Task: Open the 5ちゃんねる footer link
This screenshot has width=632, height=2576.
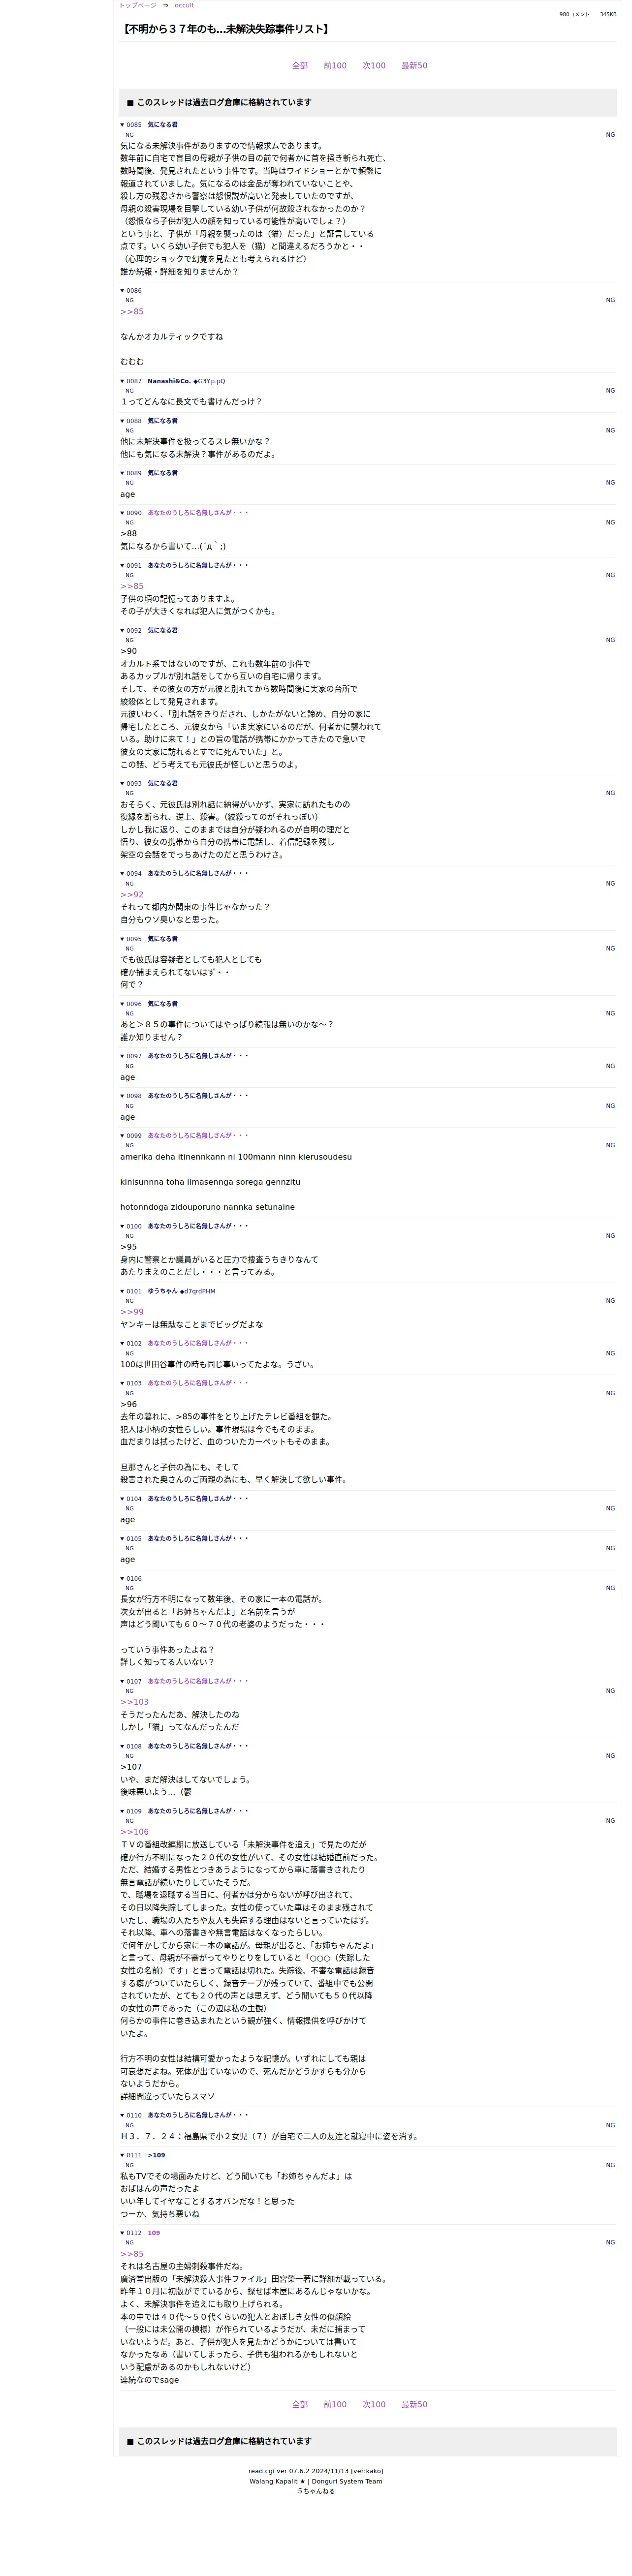Action: (316, 2491)
